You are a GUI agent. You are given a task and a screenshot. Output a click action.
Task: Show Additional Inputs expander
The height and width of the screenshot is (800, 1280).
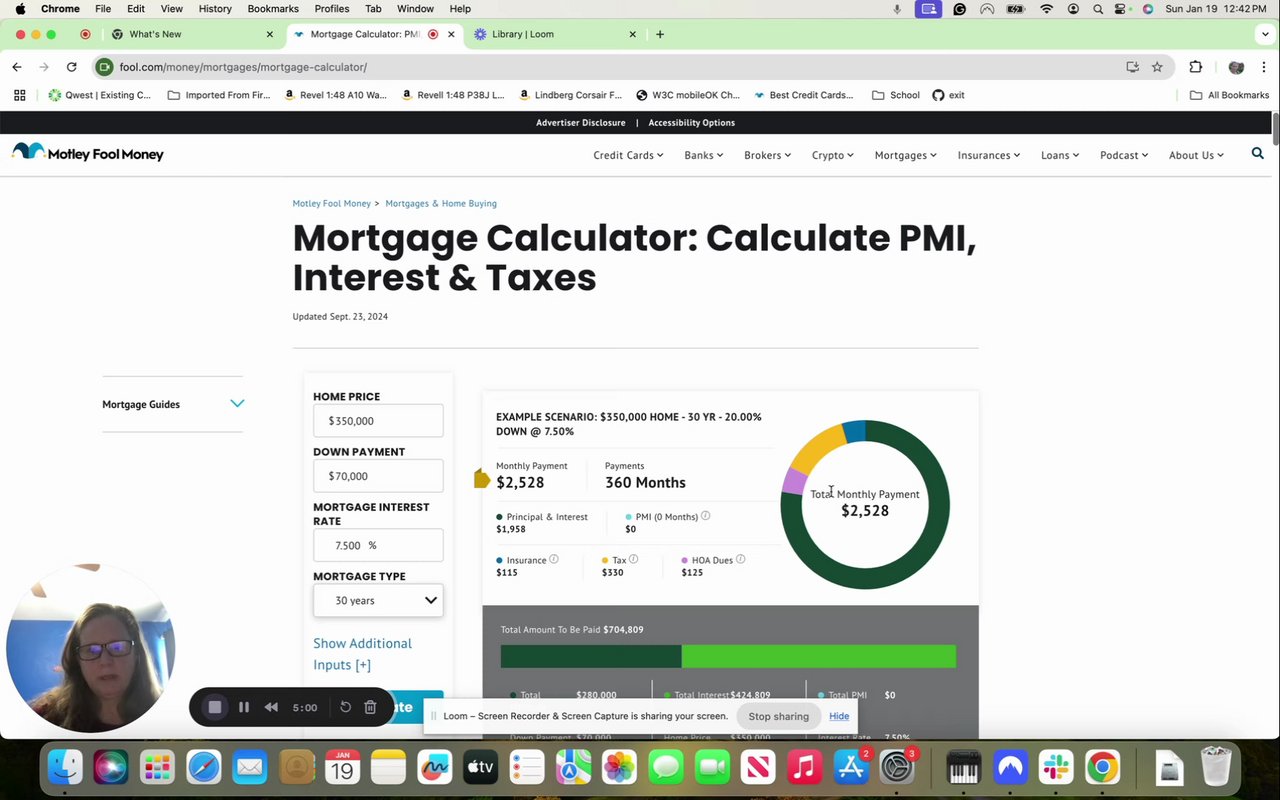coord(362,654)
